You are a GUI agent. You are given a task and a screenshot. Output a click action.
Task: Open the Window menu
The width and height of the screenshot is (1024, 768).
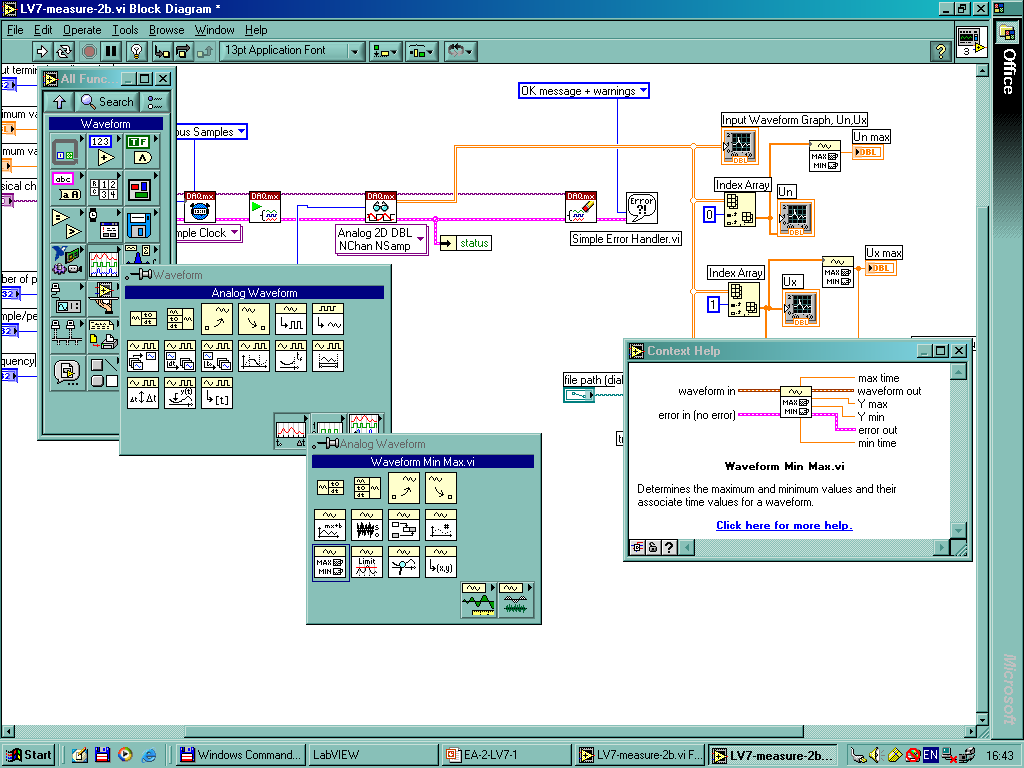214,30
